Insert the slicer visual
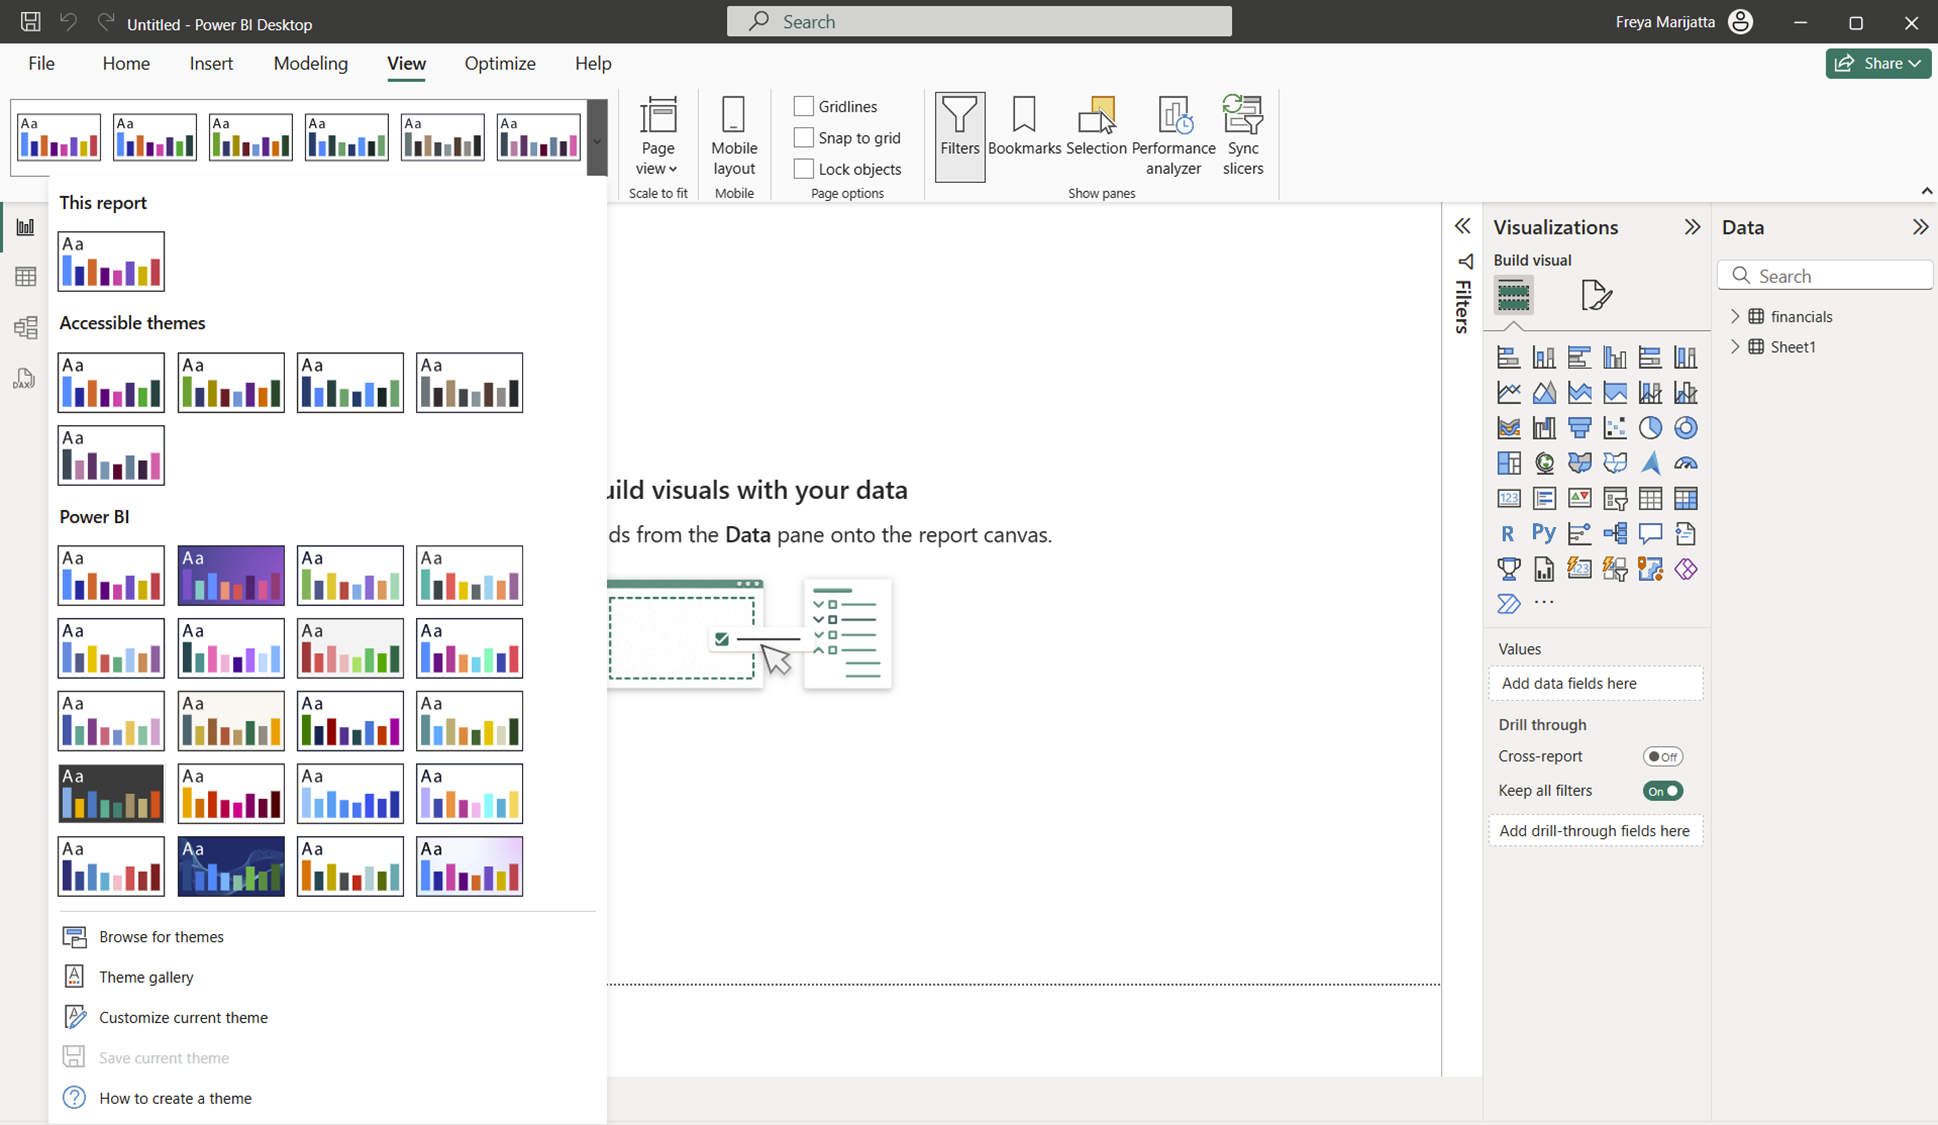The image size is (1938, 1125). point(1615,498)
